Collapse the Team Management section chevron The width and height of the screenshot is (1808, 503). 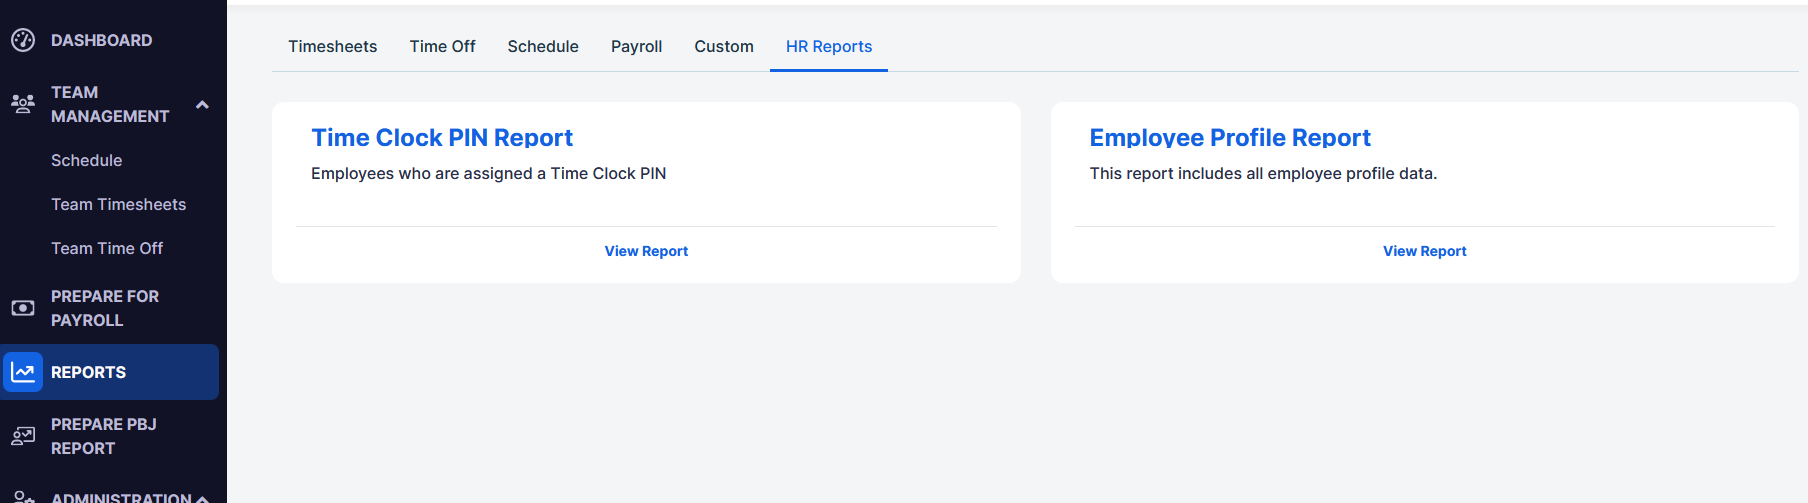pos(202,104)
